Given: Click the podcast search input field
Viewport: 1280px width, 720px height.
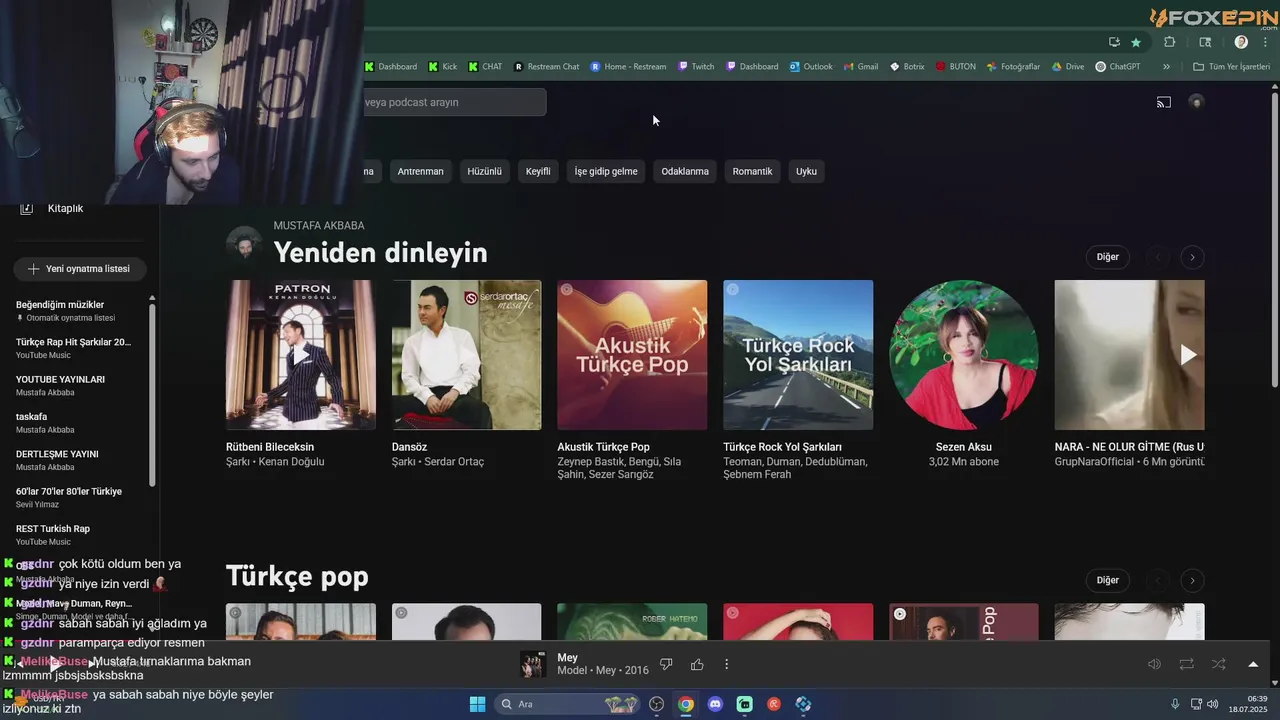Looking at the screenshot, I should pos(455,102).
